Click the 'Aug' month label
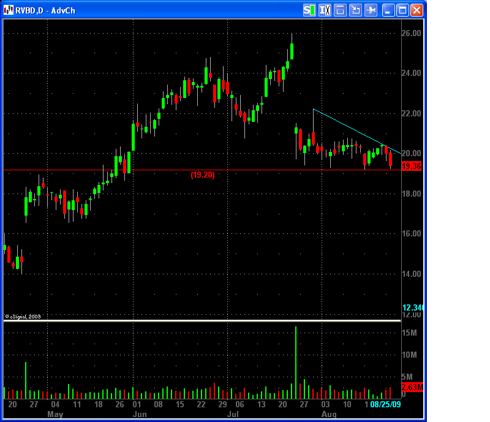 [329, 414]
